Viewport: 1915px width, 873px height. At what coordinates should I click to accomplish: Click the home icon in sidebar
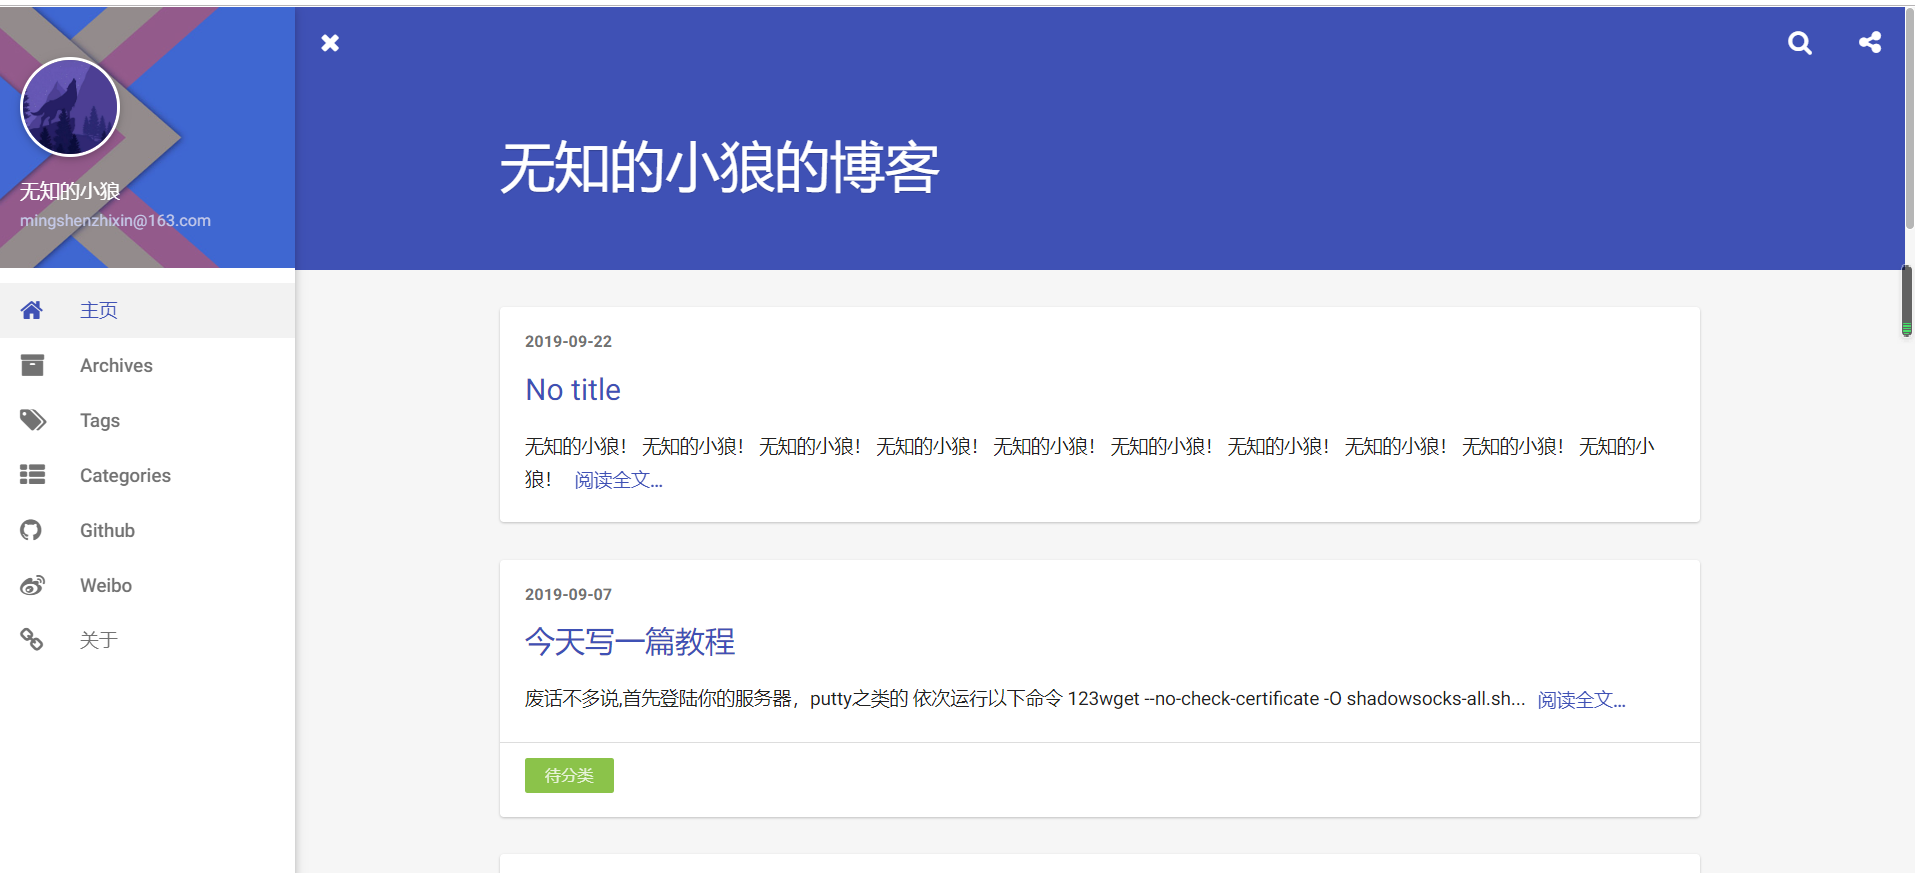point(32,310)
